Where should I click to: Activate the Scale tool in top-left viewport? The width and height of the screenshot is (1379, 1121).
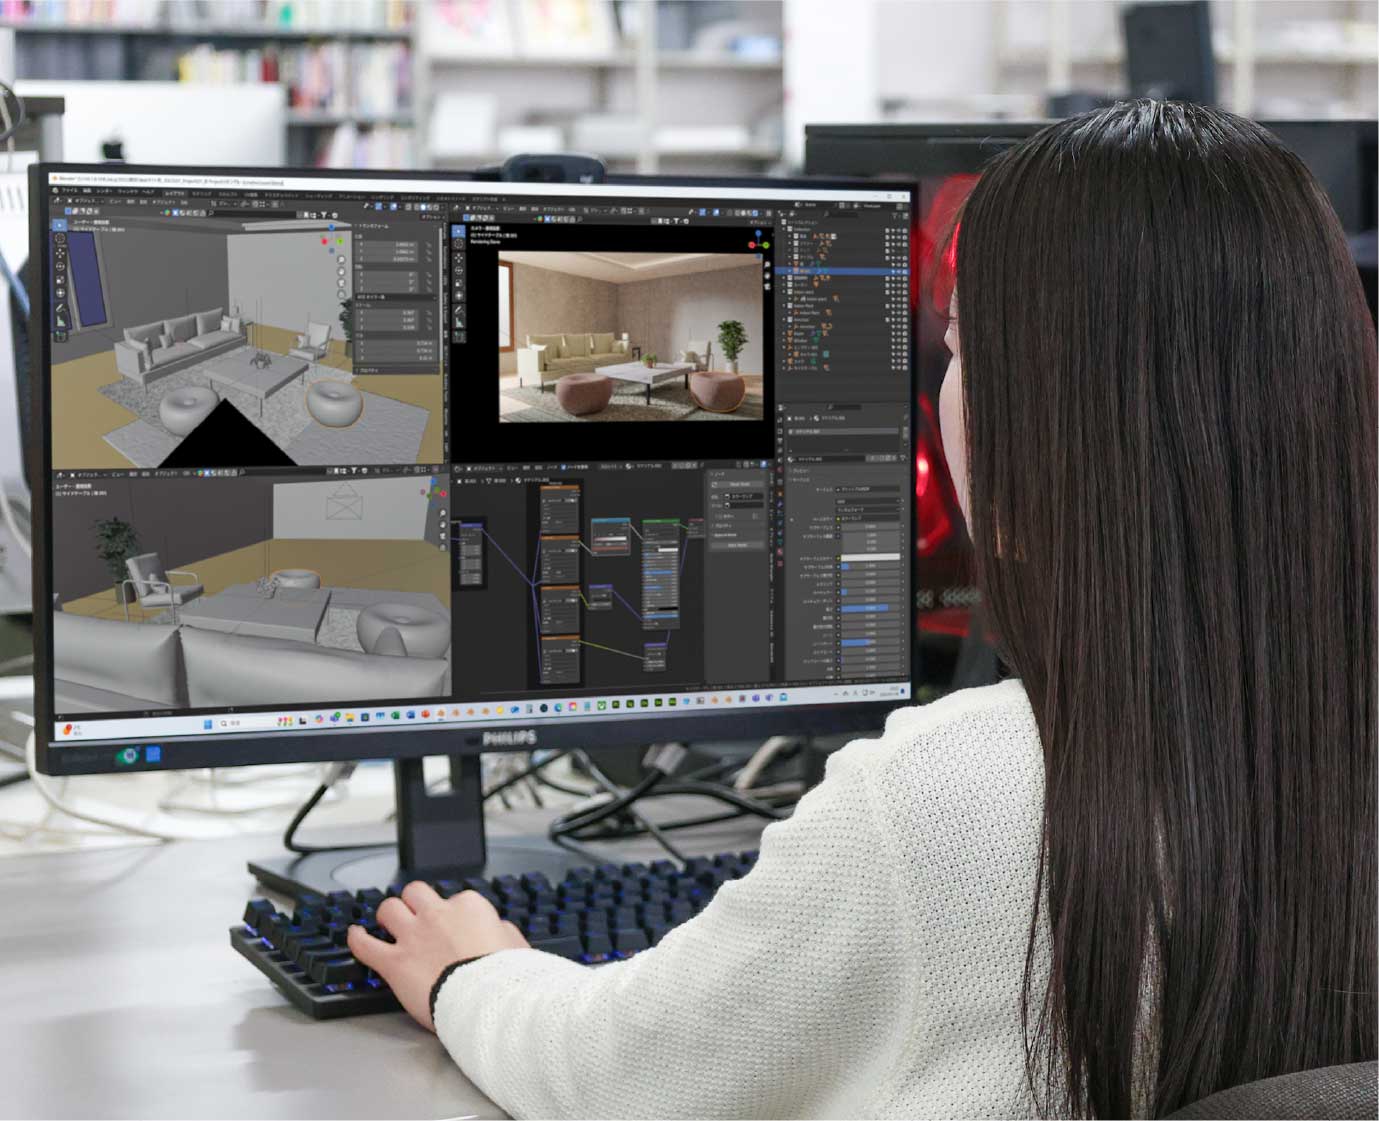[x=60, y=279]
